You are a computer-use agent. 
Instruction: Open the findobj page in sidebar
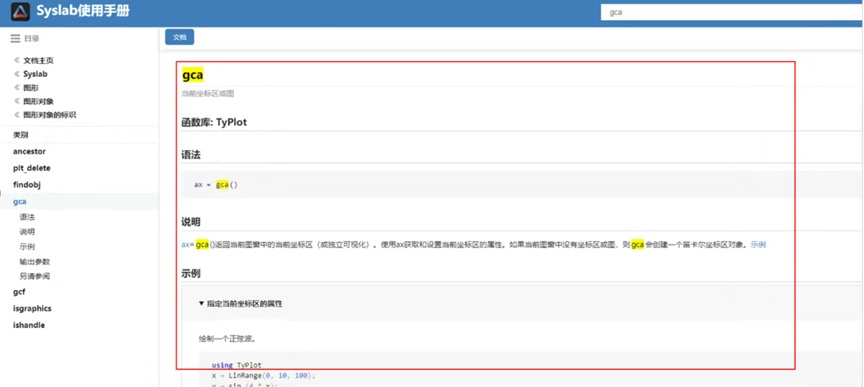click(x=27, y=185)
